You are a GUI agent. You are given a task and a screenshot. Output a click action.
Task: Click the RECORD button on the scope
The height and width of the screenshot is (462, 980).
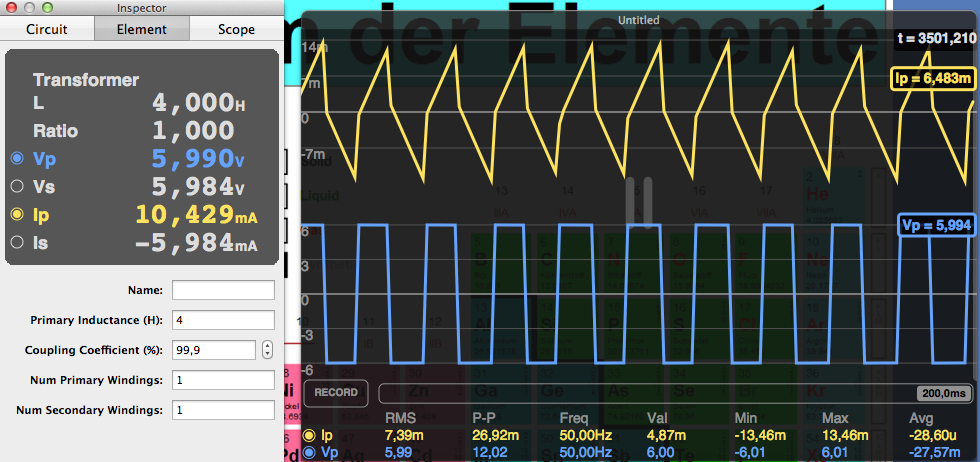coord(336,393)
